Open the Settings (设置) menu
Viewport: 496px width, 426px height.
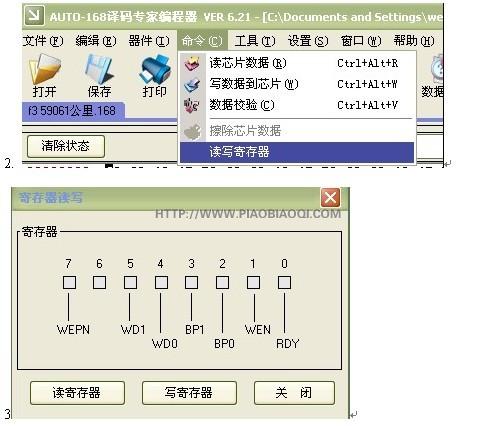tap(308, 41)
